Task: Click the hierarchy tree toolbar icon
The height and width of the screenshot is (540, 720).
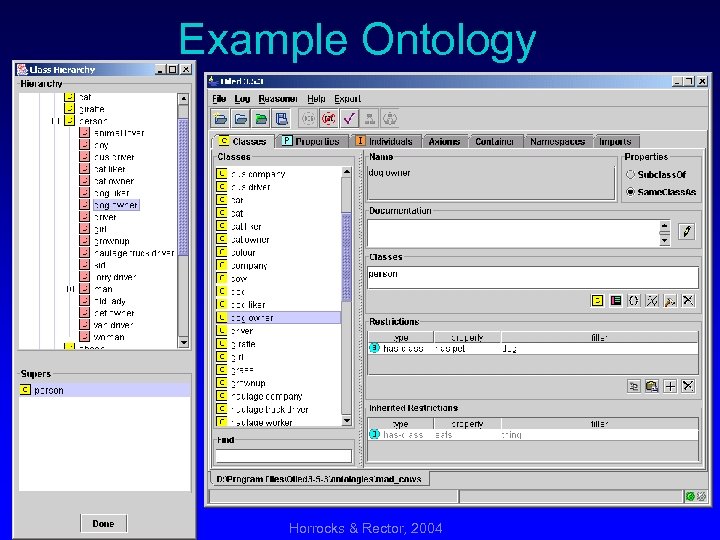Action: pos(370,119)
